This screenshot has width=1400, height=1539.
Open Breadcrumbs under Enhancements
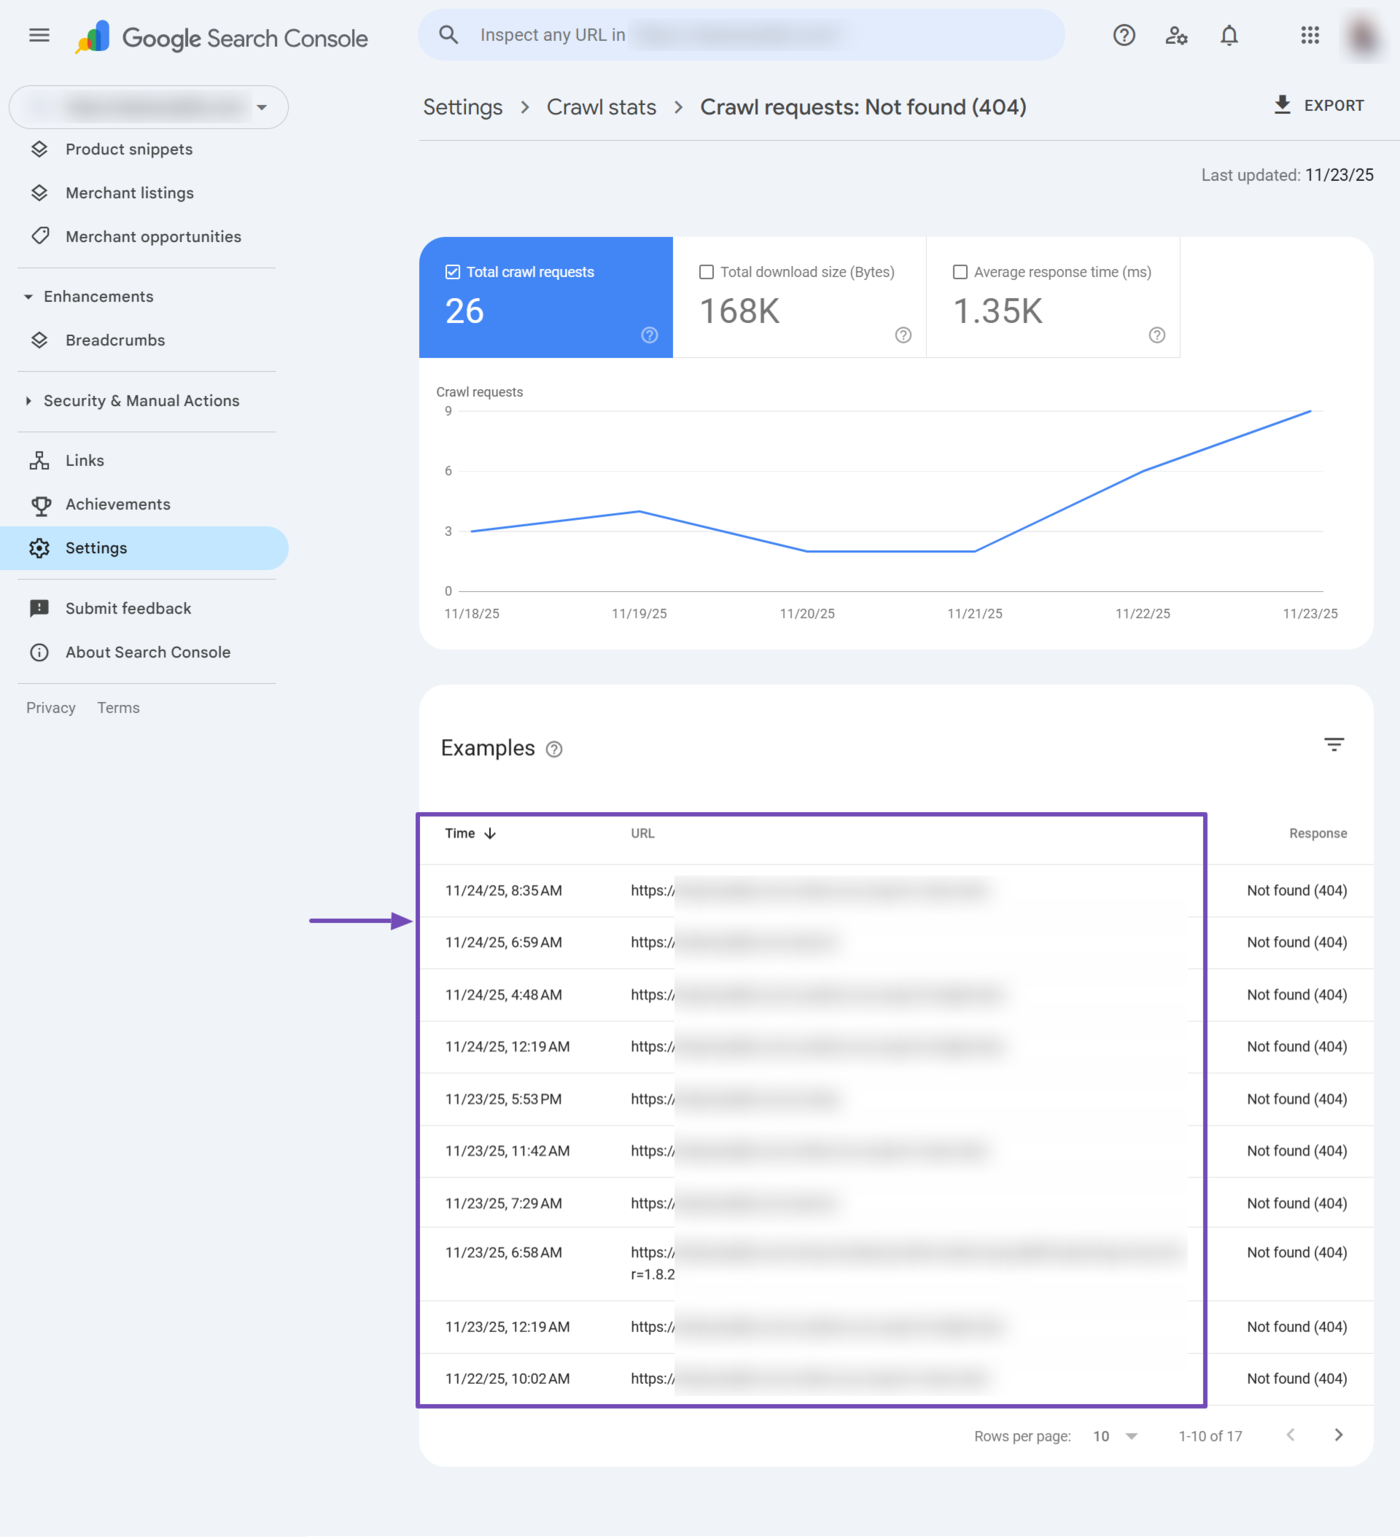pos(115,340)
